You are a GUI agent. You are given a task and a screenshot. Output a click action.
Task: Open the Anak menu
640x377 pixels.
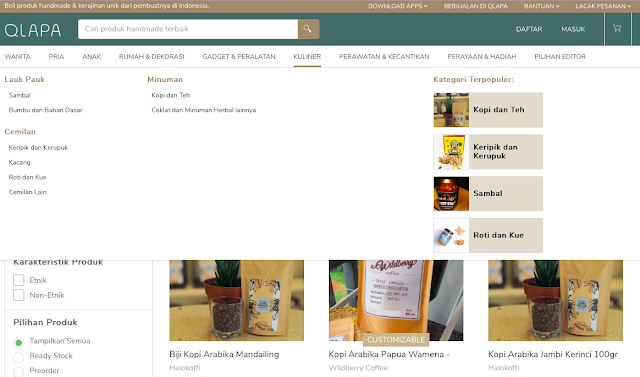(91, 57)
